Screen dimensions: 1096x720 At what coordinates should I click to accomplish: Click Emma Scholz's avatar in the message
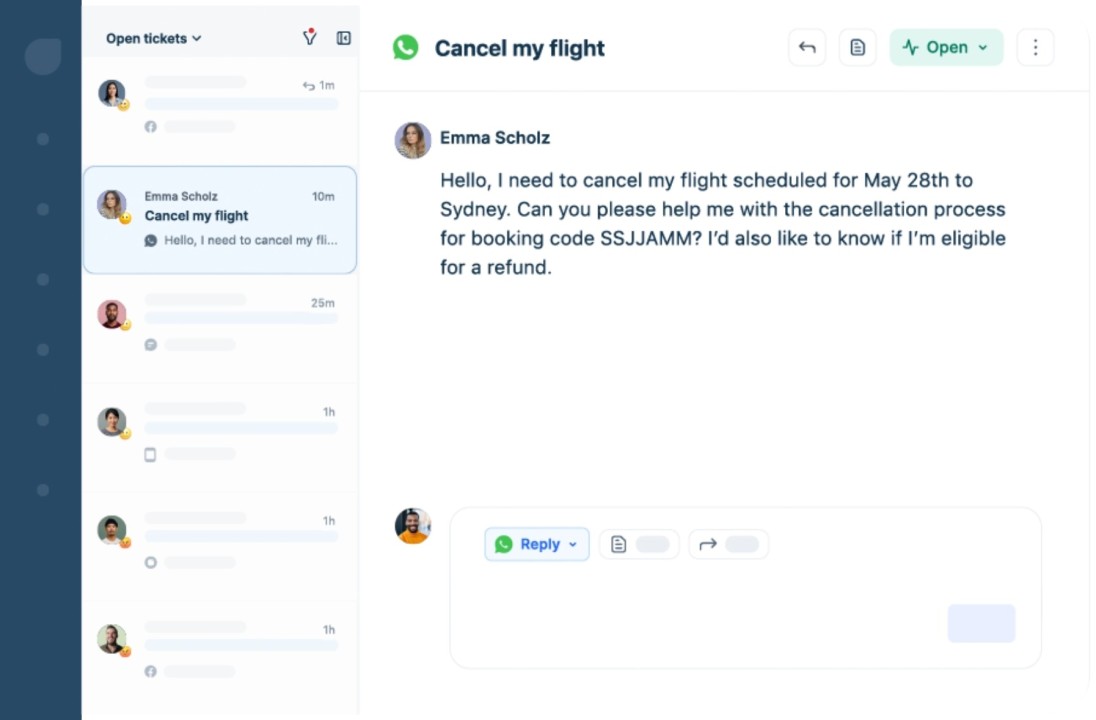[x=413, y=141]
